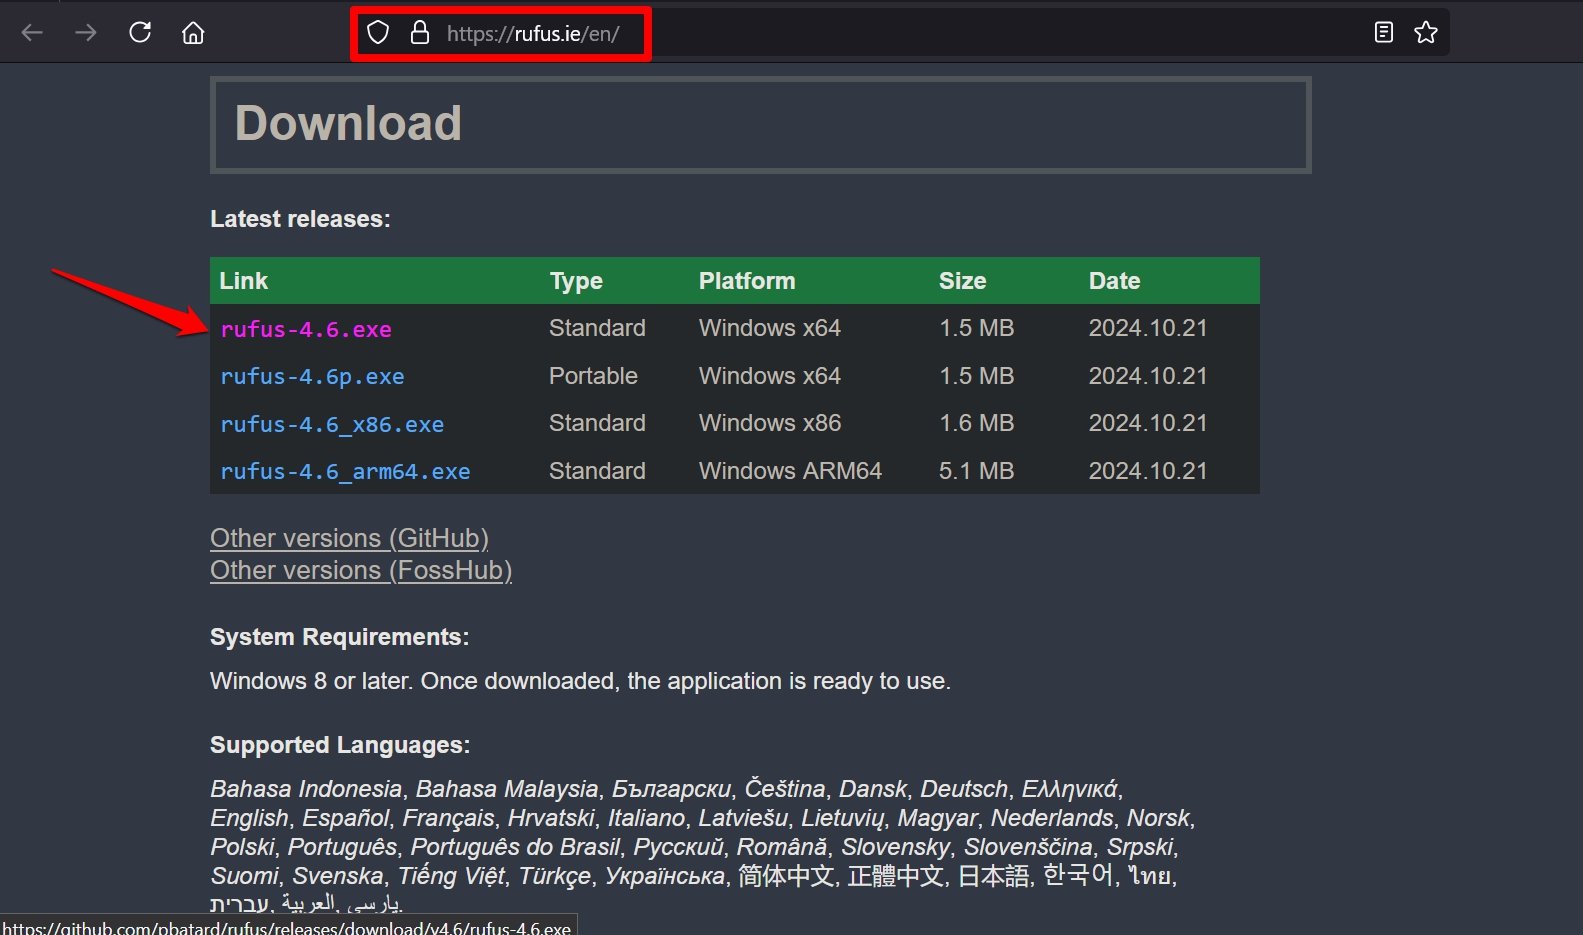
Task: Click the Windows 8 or later requirement text
Action: click(x=580, y=681)
